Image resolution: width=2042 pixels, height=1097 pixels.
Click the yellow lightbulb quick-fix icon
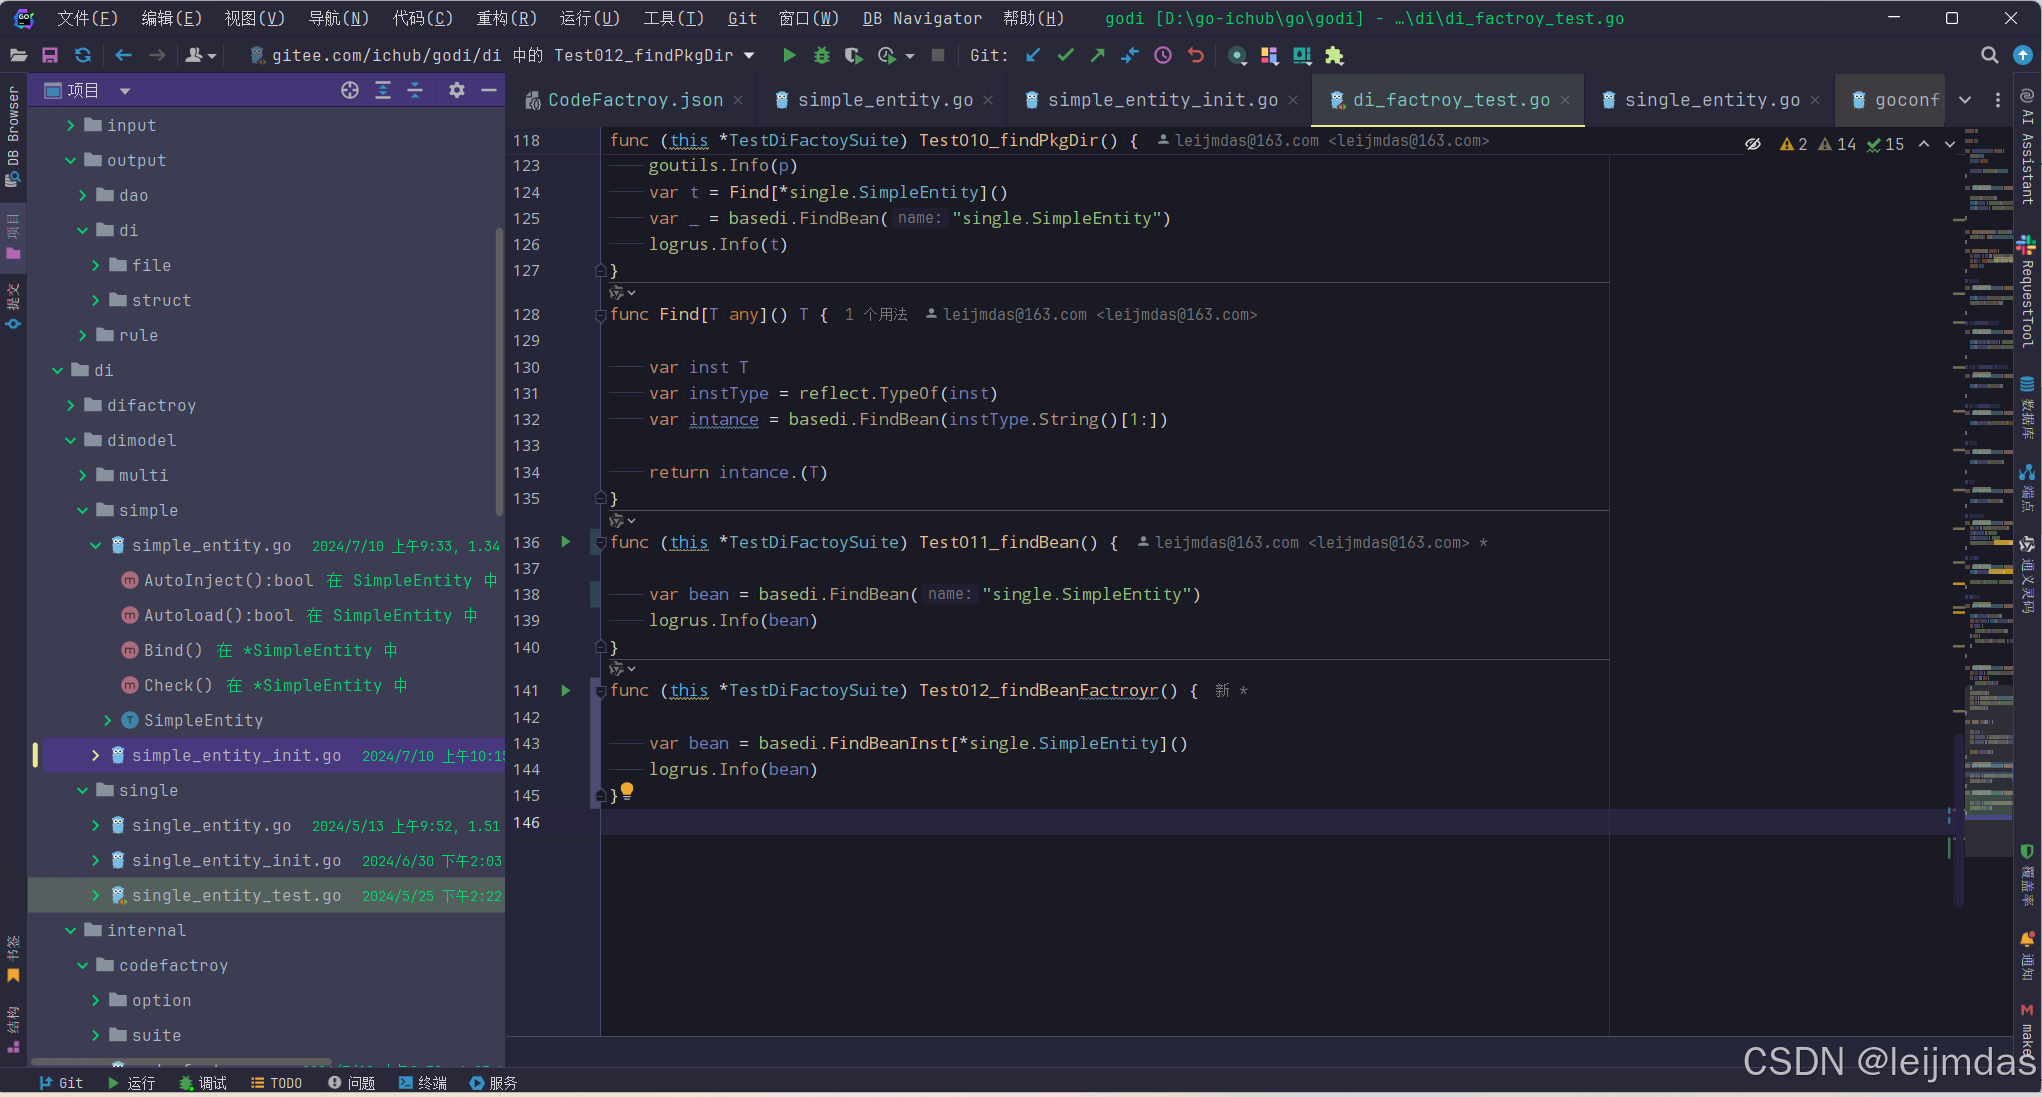627,791
